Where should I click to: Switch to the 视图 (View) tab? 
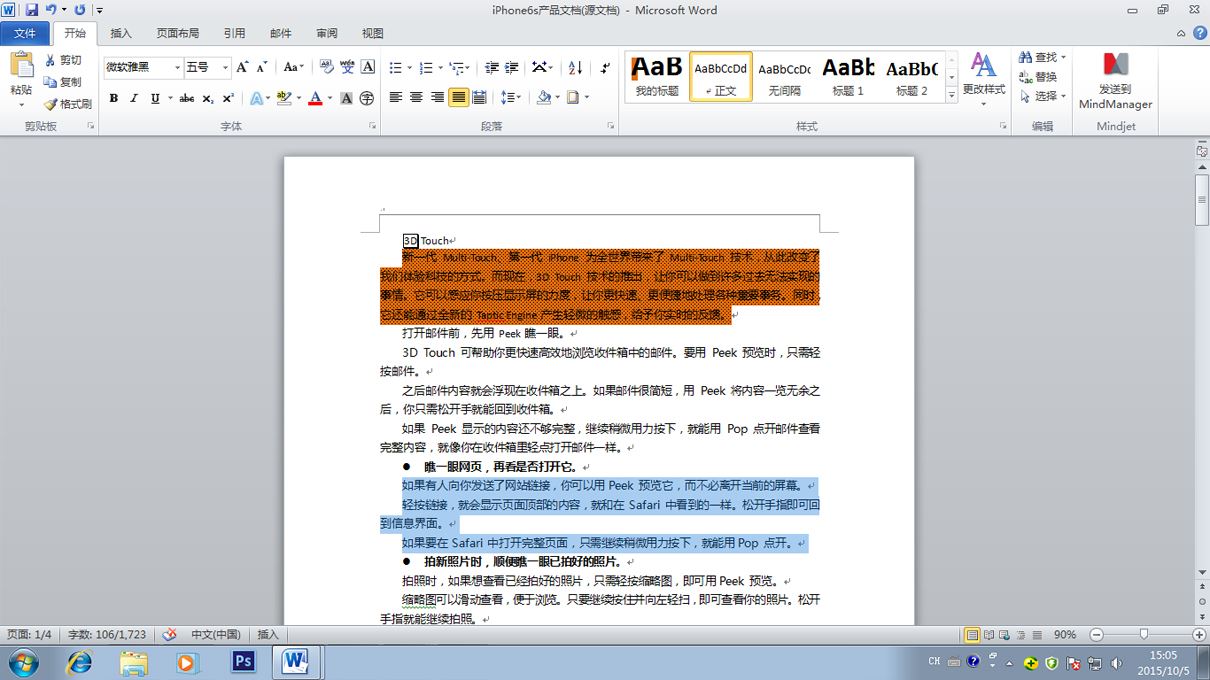(373, 33)
